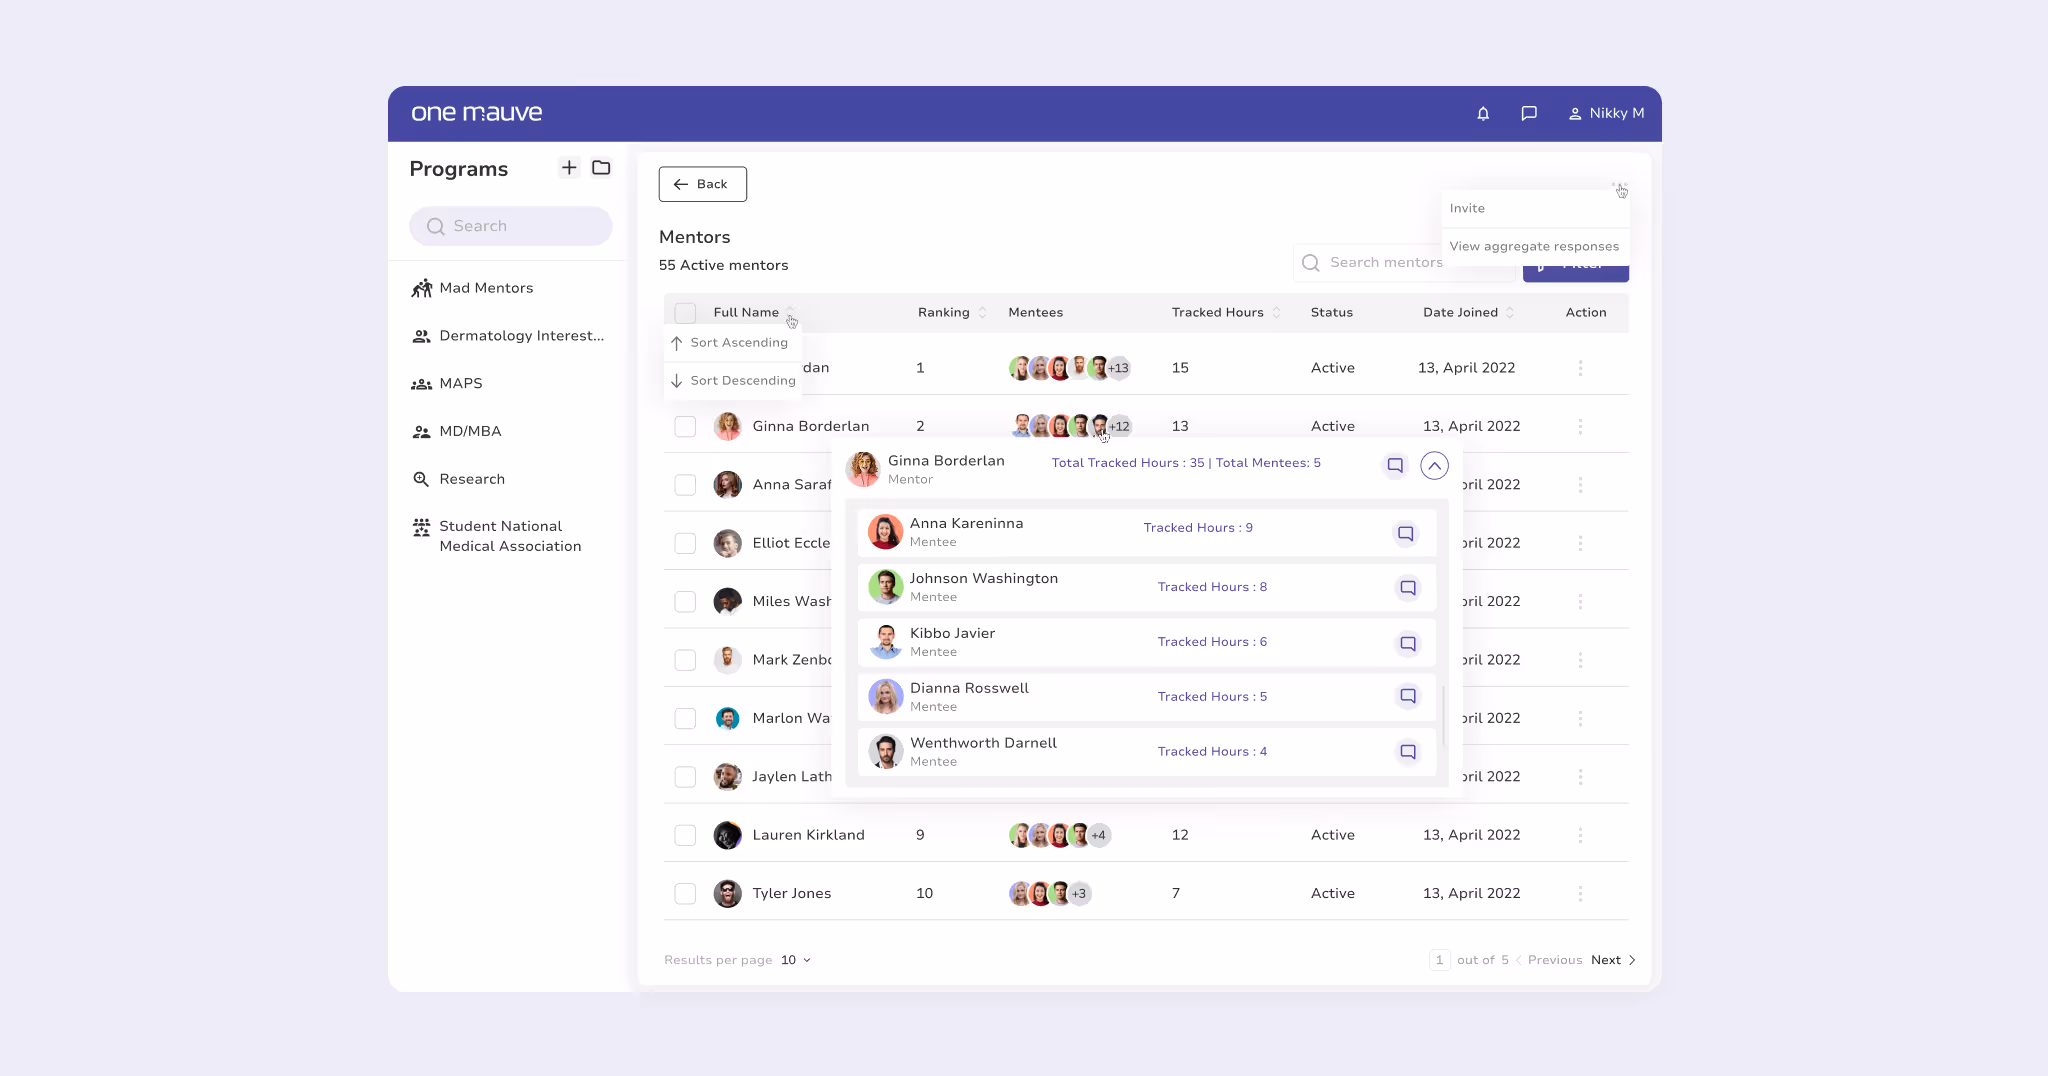
Task: Open action menu for Jaylen Lath row
Action: [1580, 777]
